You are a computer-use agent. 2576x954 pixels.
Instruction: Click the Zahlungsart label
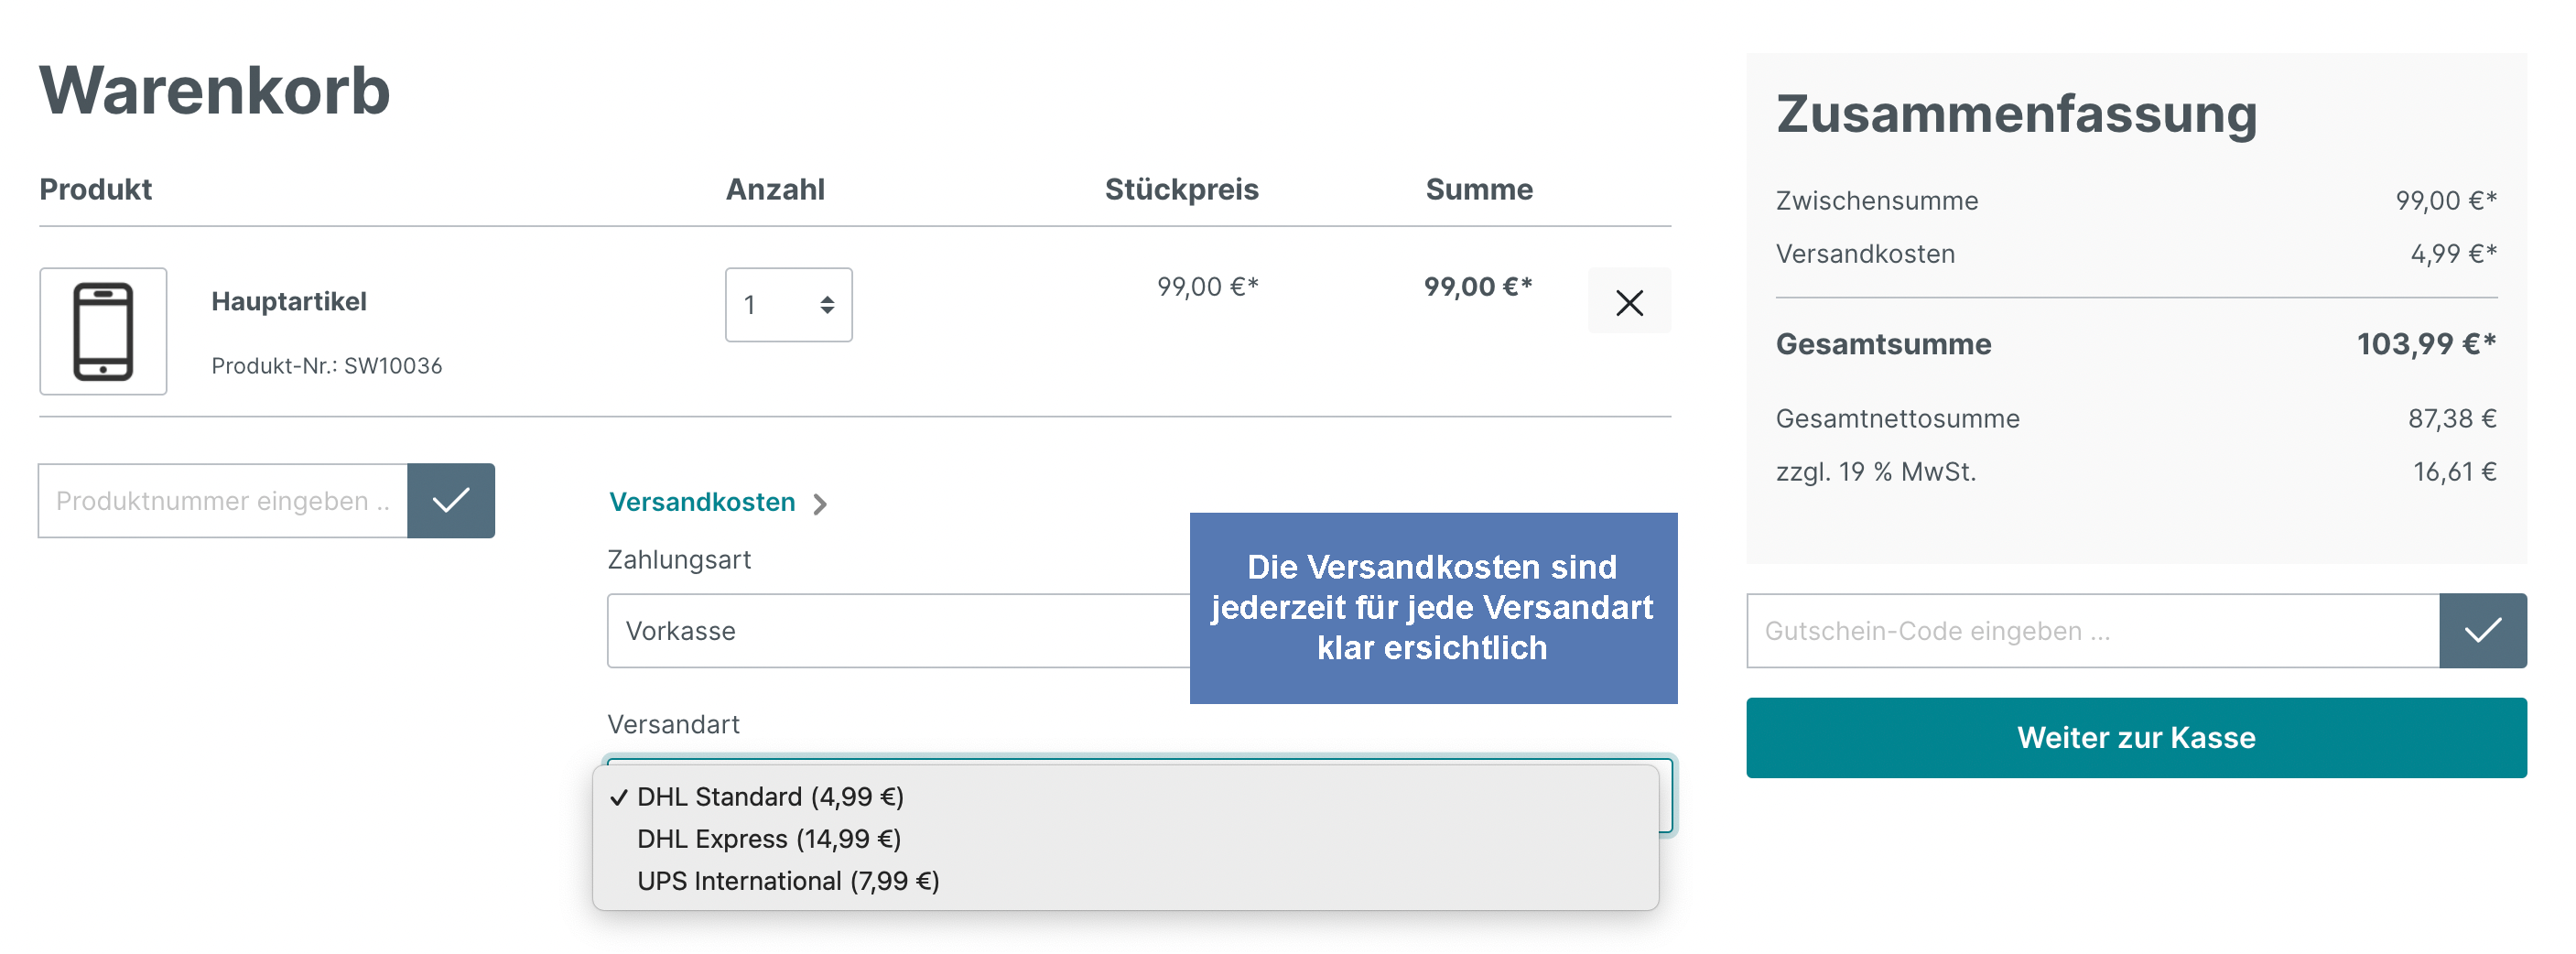point(679,559)
